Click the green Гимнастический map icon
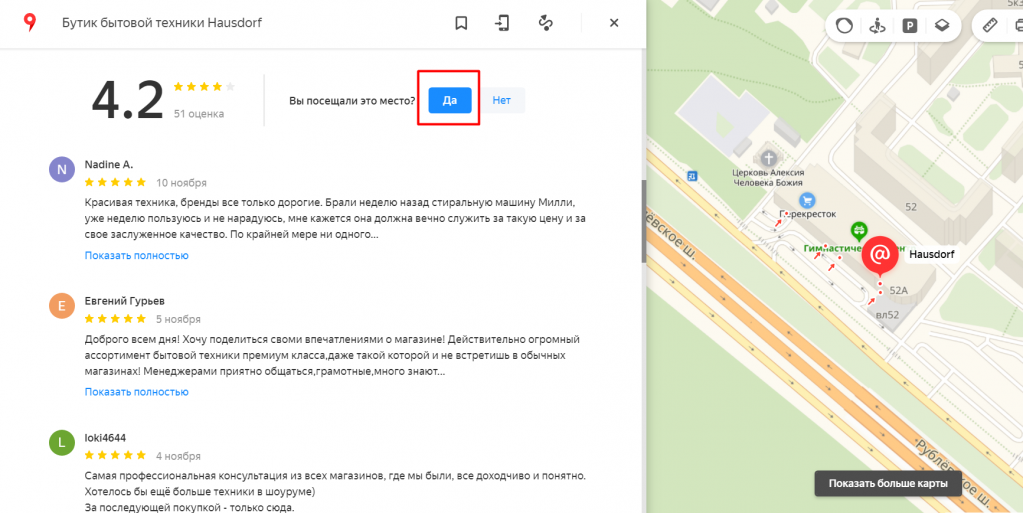The image size is (1023, 513). click(859, 231)
